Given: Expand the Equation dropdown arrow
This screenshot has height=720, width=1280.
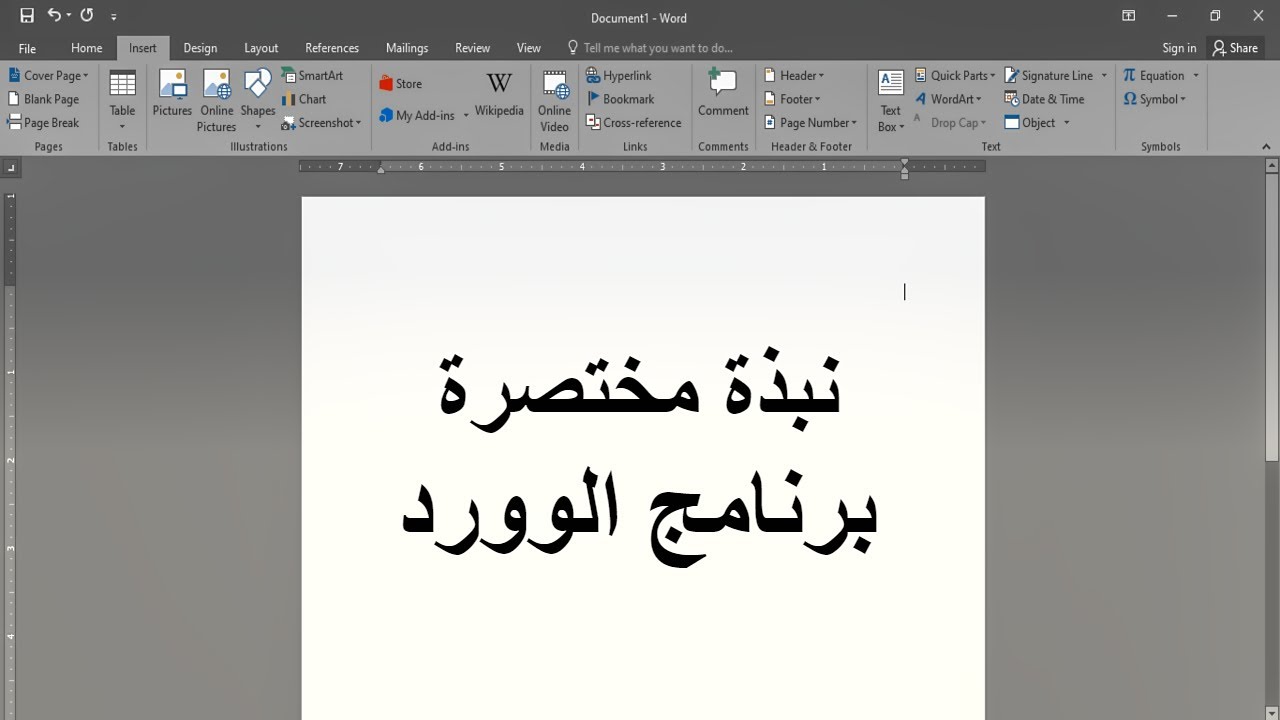Looking at the screenshot, I should (x=1196, y=75).
